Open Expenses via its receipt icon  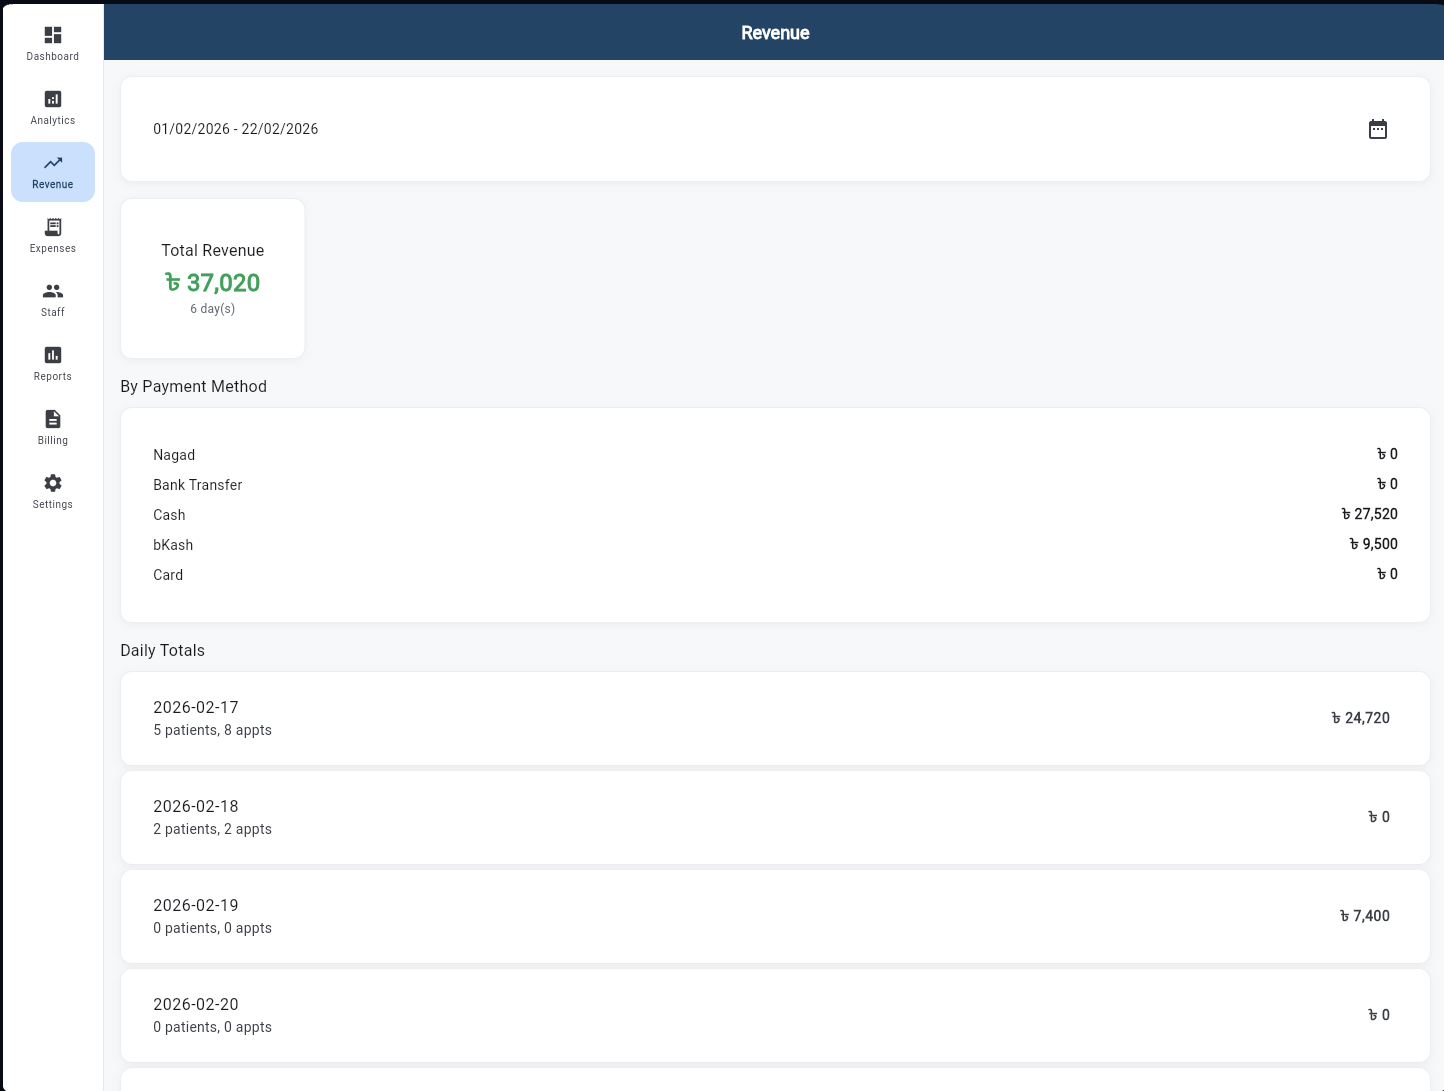click(x=52, y=226)
